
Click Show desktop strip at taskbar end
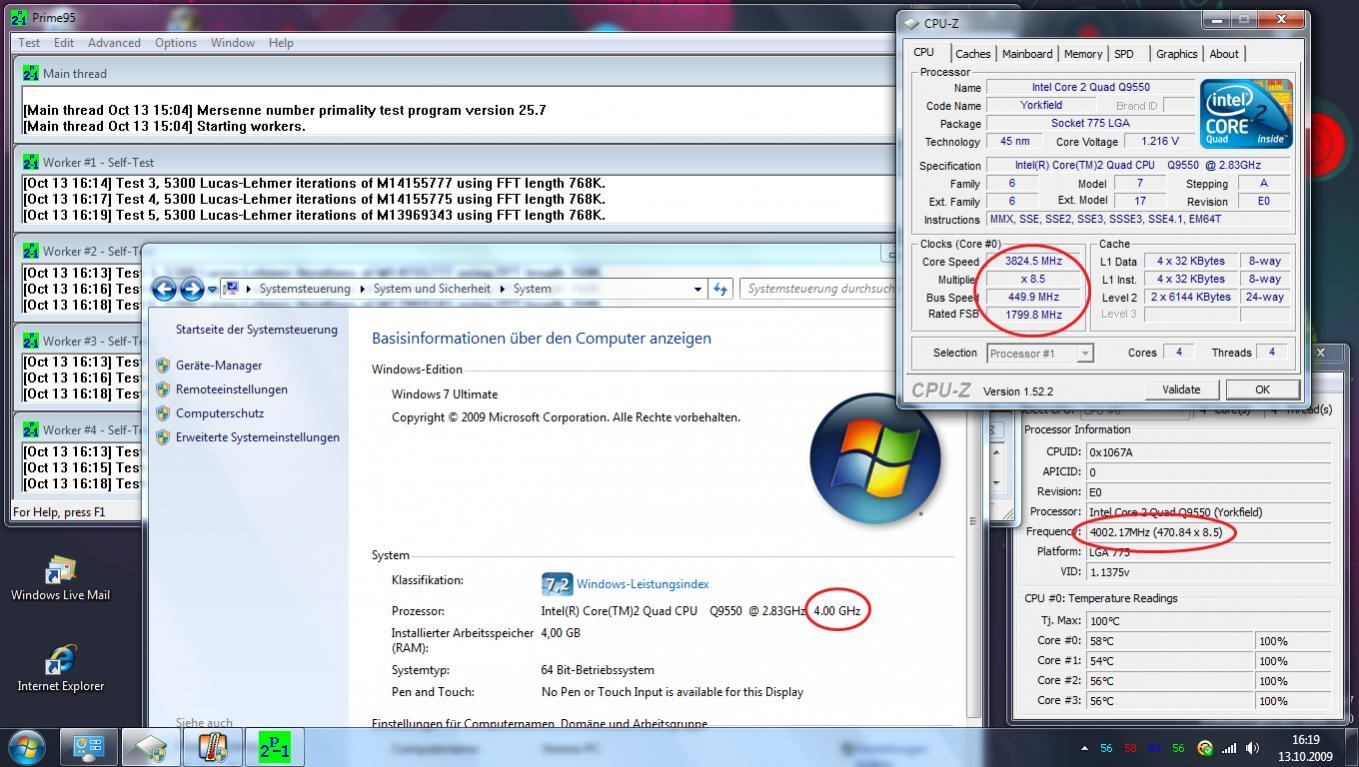pos(1352,748)
